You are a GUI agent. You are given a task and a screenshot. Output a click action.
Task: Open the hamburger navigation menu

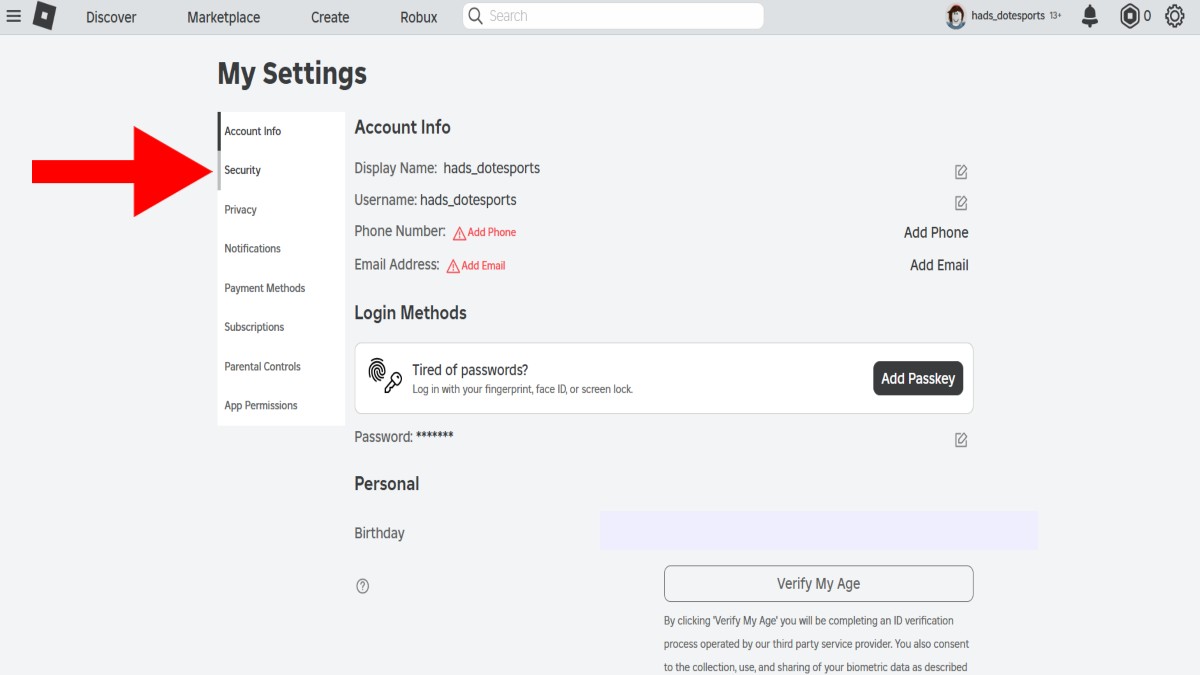pyautogui.click(x=14, y=16)
